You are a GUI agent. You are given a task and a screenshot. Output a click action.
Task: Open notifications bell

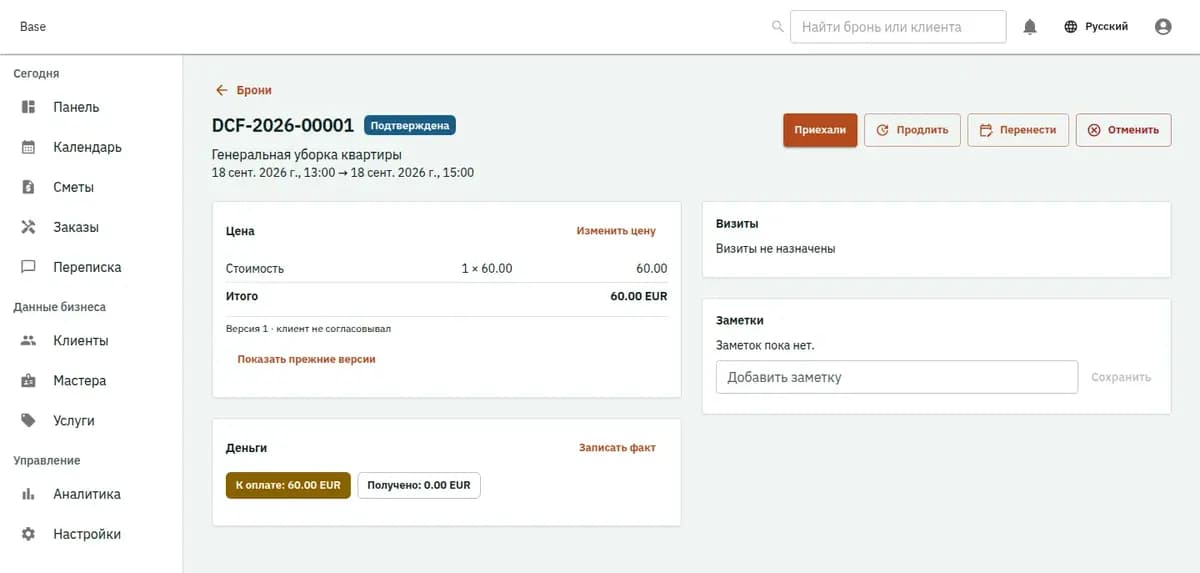tap(1030, 27)
